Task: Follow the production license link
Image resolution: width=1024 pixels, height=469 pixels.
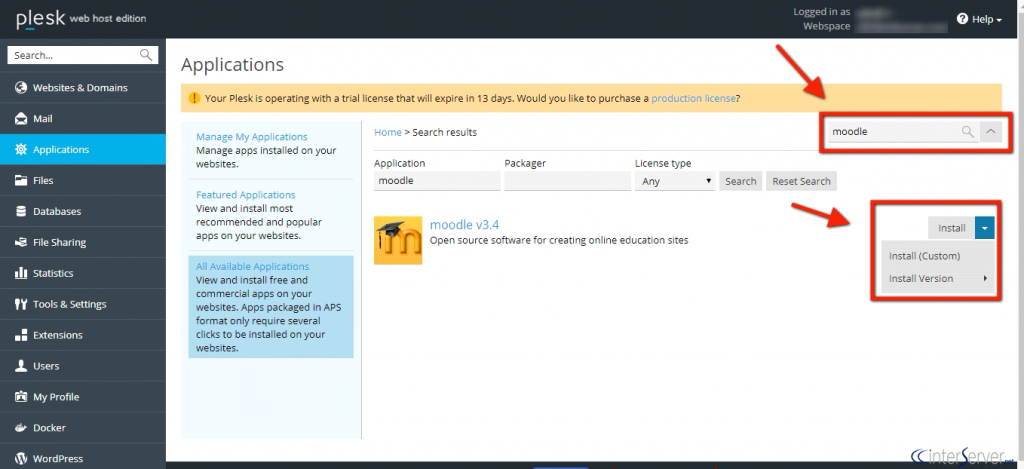Action: (694, 99)
